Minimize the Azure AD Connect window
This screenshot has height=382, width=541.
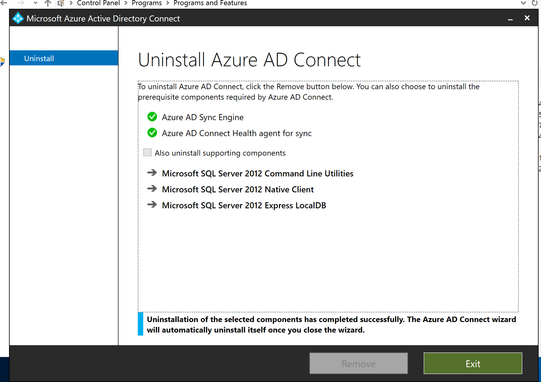510,19
